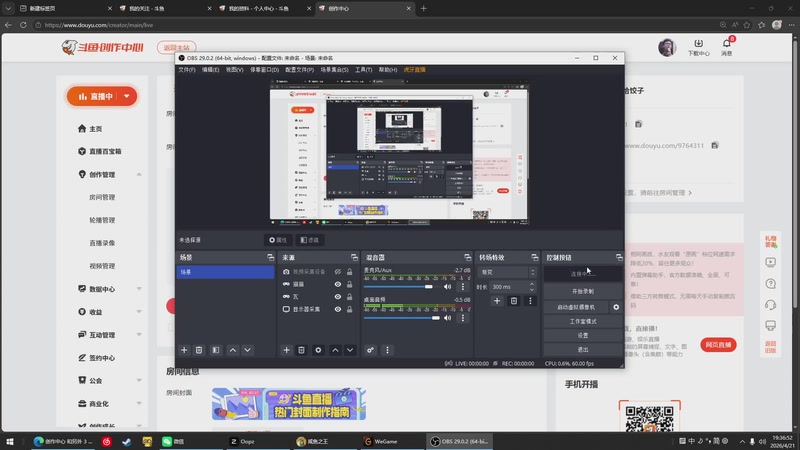800x450 pixels.
Task: Pop out the 控制按钮 dock panel
Action: coord(619,258)
